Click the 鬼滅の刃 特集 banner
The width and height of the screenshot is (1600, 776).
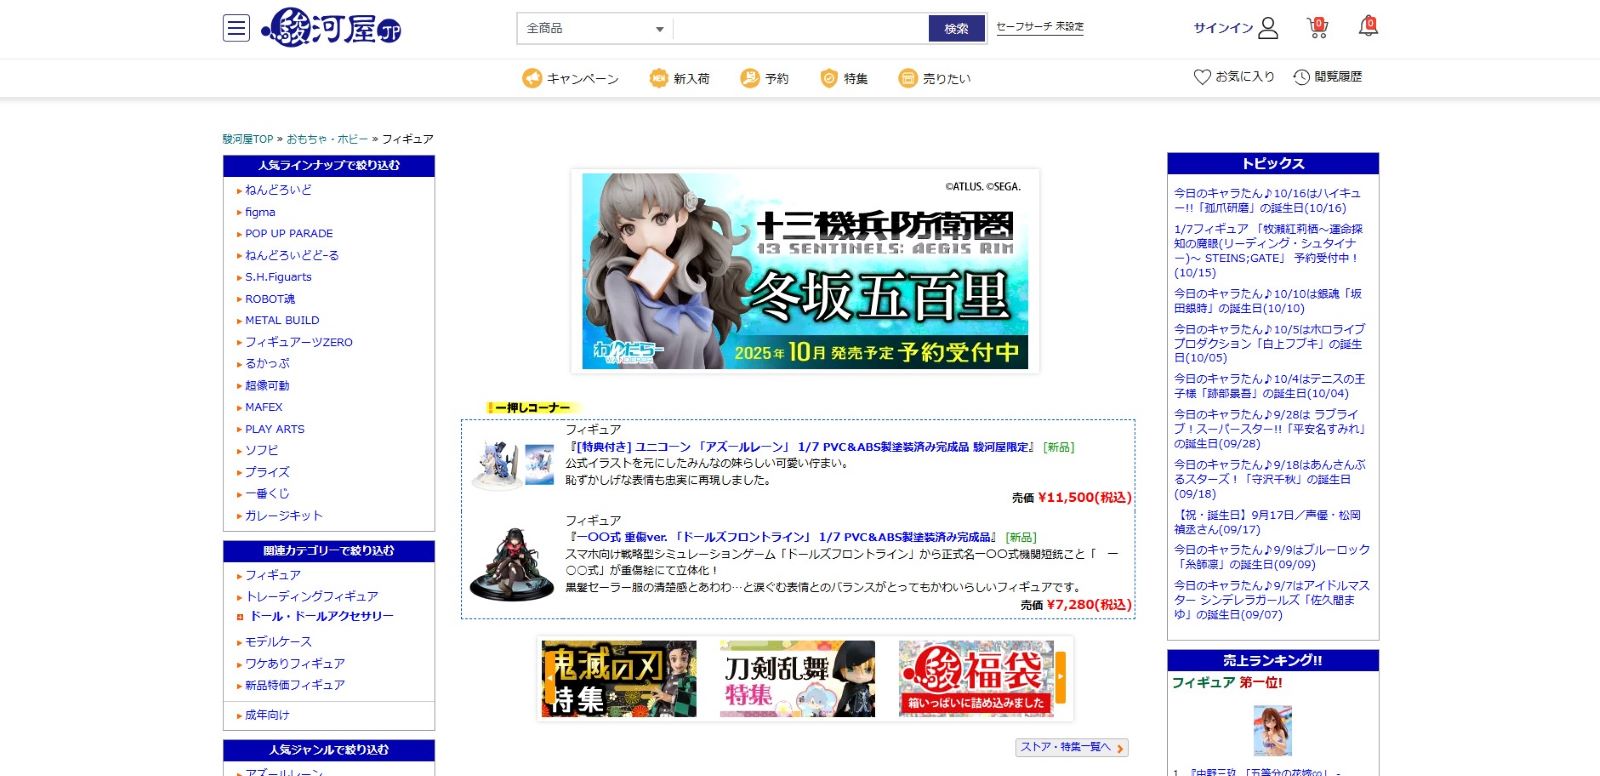tap(619, 679)
